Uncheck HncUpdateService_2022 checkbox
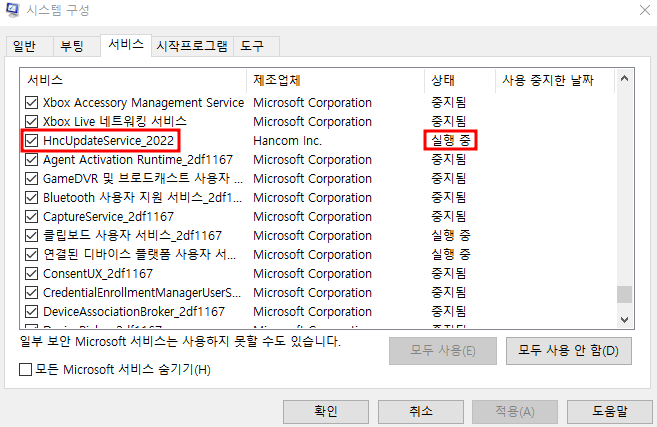Screen dimensions: 657x427 click(31, 140)
